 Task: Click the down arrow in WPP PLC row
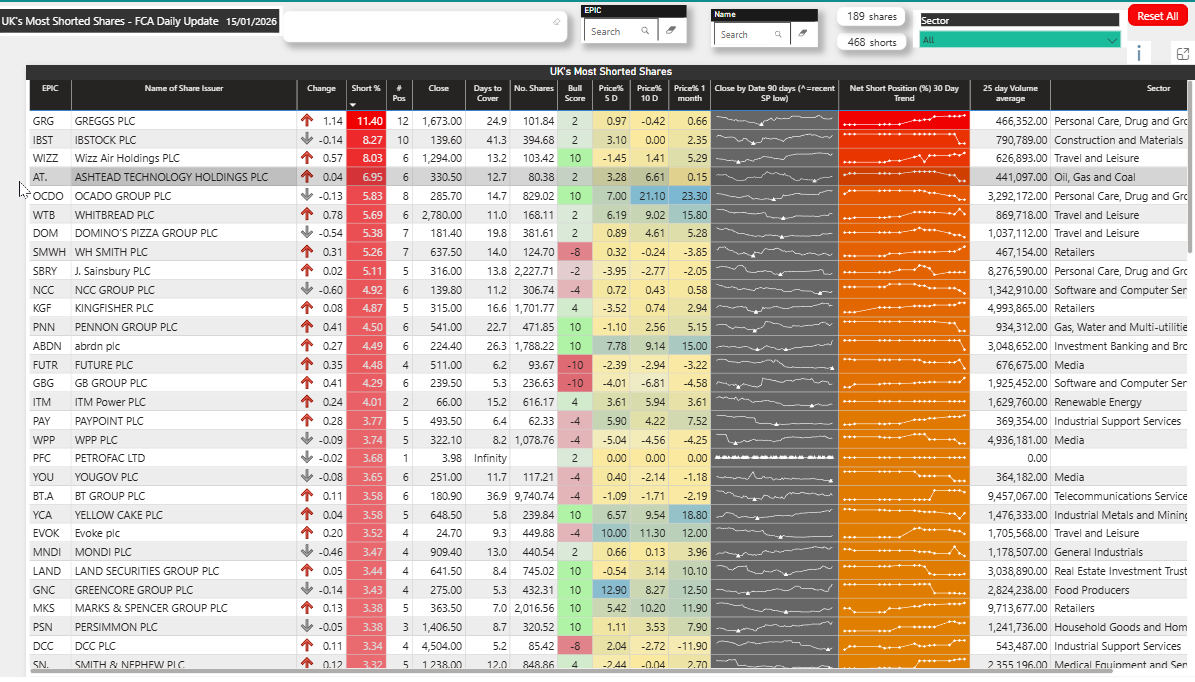(307, 440)
